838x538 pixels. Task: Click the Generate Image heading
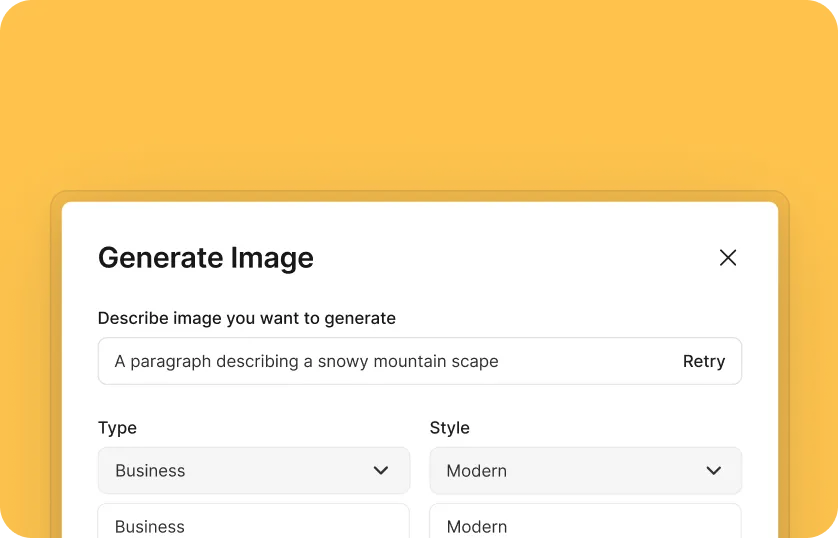click(x=205, y=258)
